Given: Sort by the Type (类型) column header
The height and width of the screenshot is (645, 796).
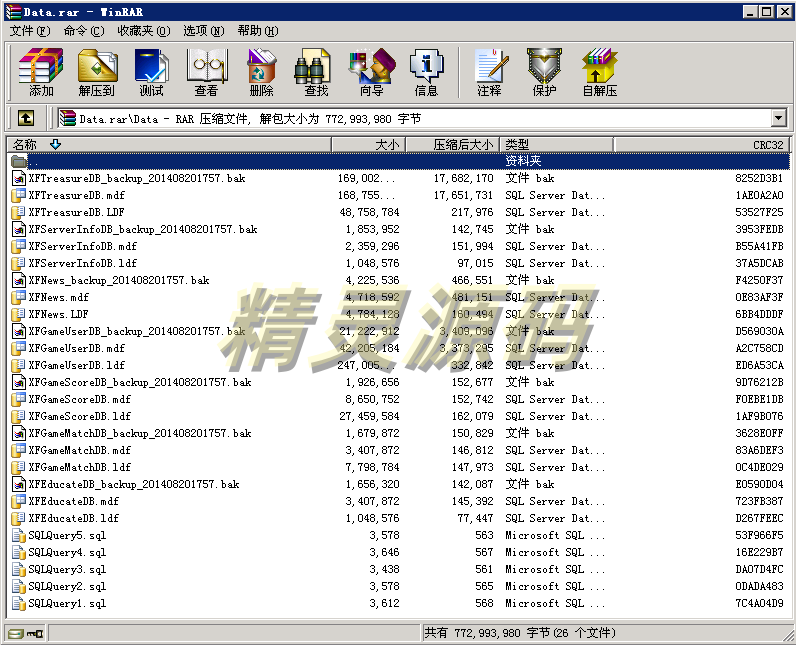Looking at the screenshot, I should [x=556, y=145].
